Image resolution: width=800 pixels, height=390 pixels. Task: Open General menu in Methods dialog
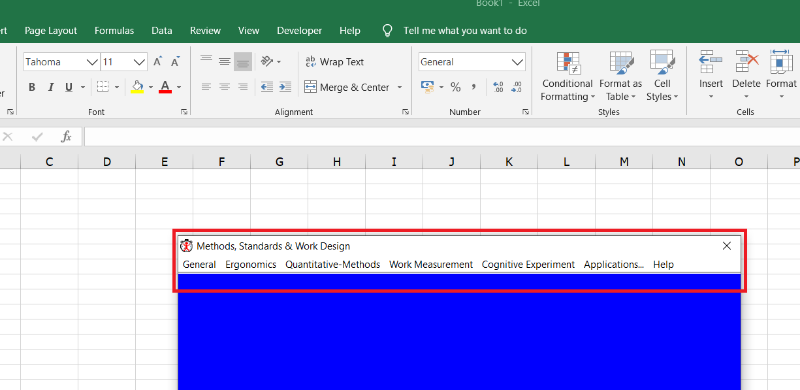(199, 264)
